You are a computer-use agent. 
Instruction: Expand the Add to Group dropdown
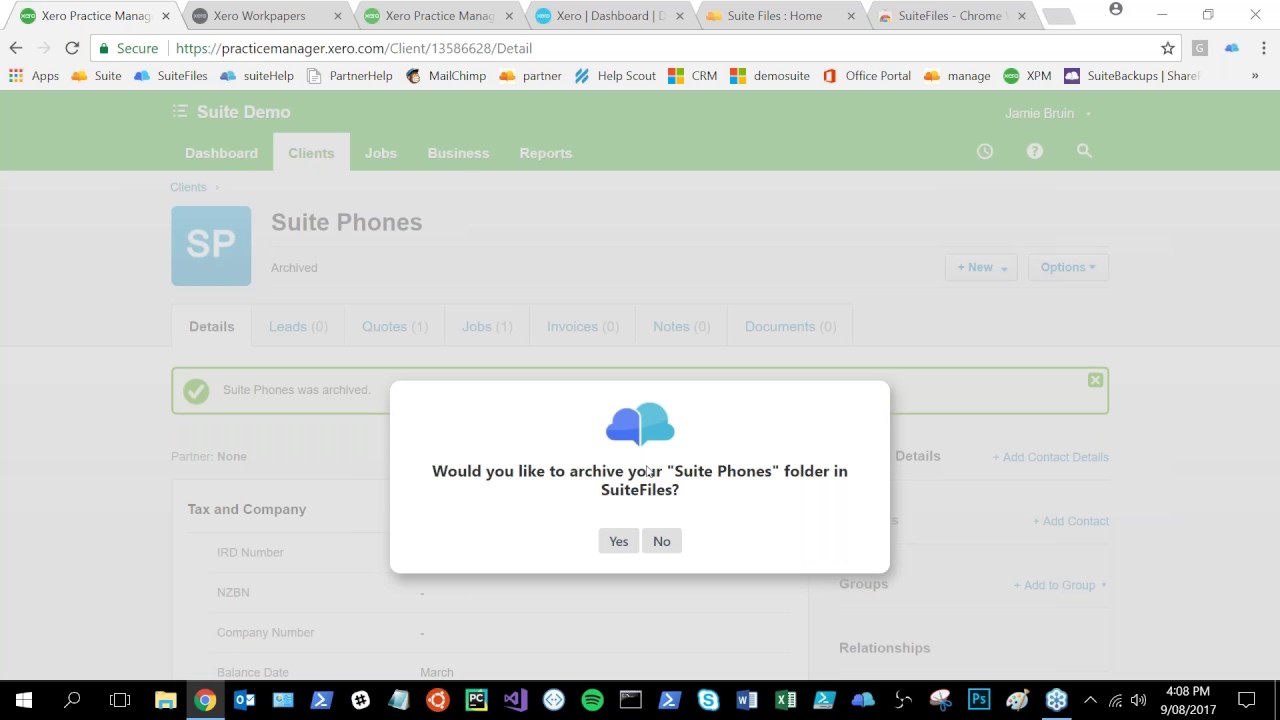pyautogui.click(x=1060, y=585)
